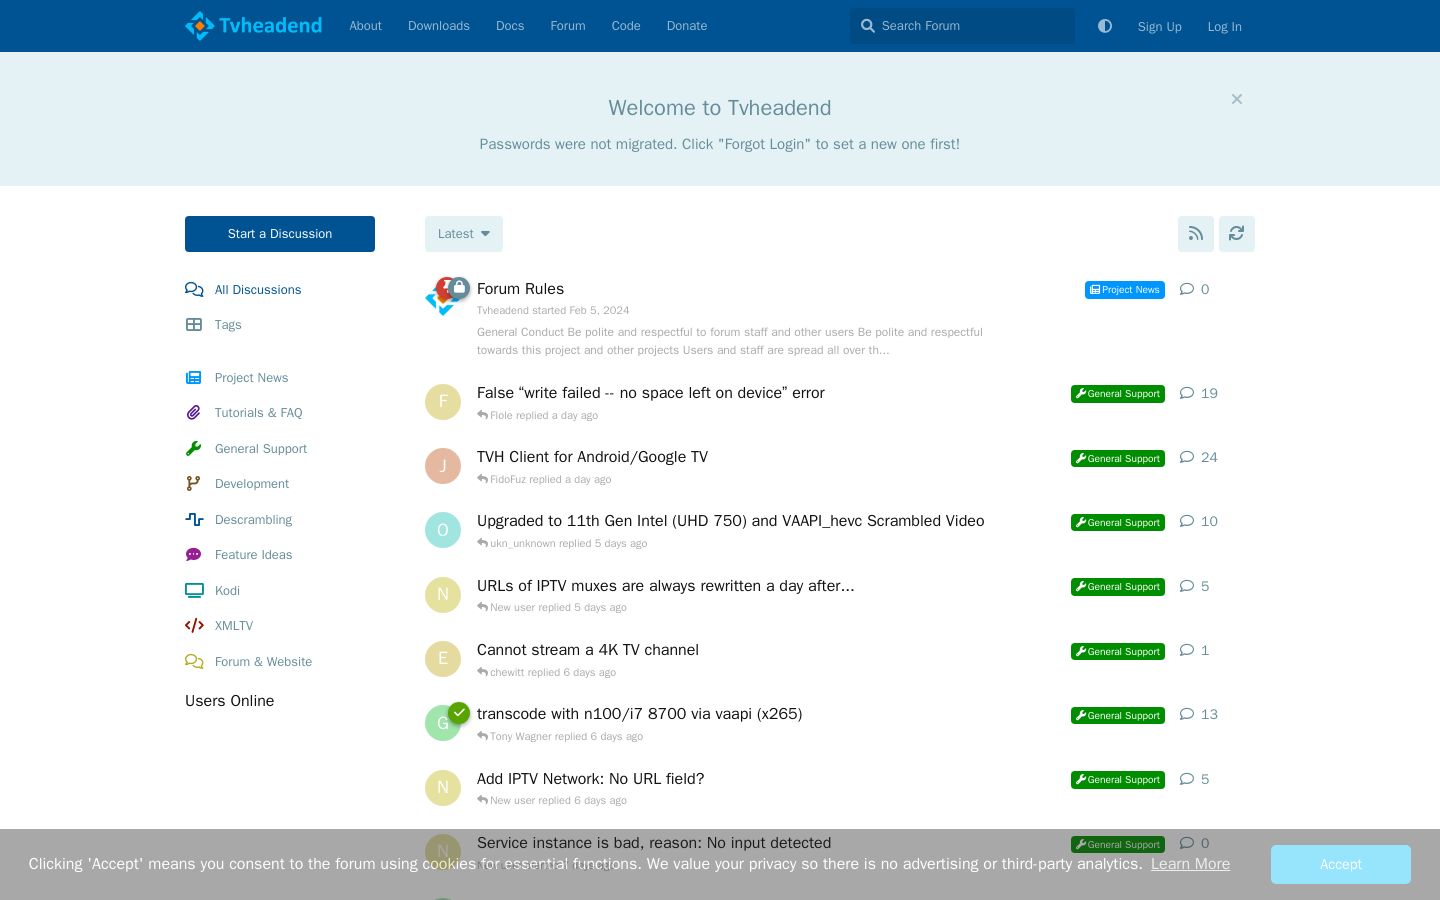The height and width of the screenshot is (900, 1440).
Task: Click the 'Users Online' heading text
Action: (230, 701)
